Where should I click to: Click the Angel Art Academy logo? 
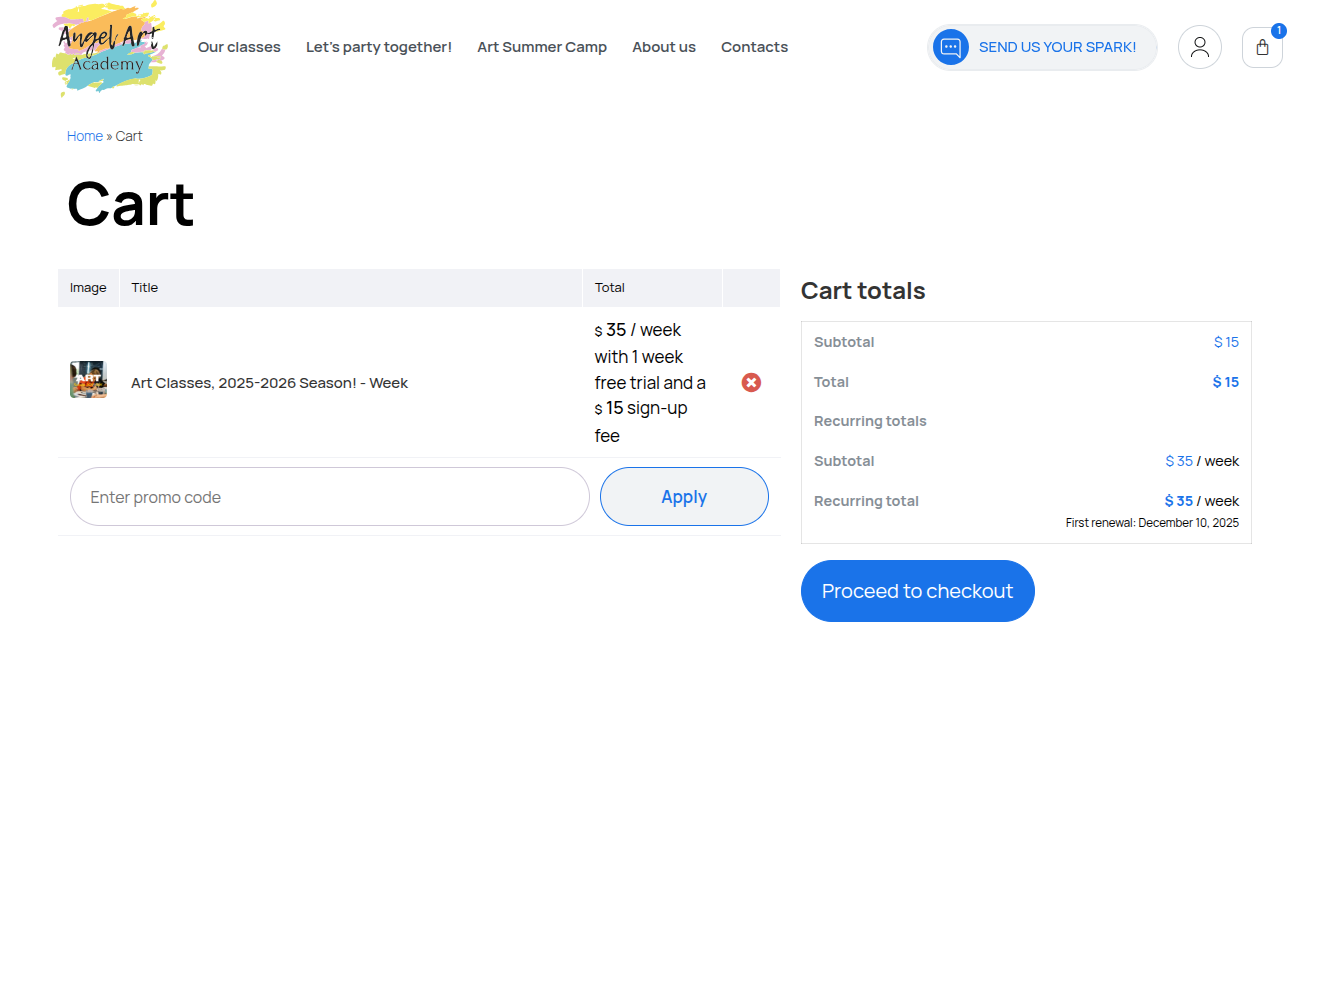(x=109, y=48)
